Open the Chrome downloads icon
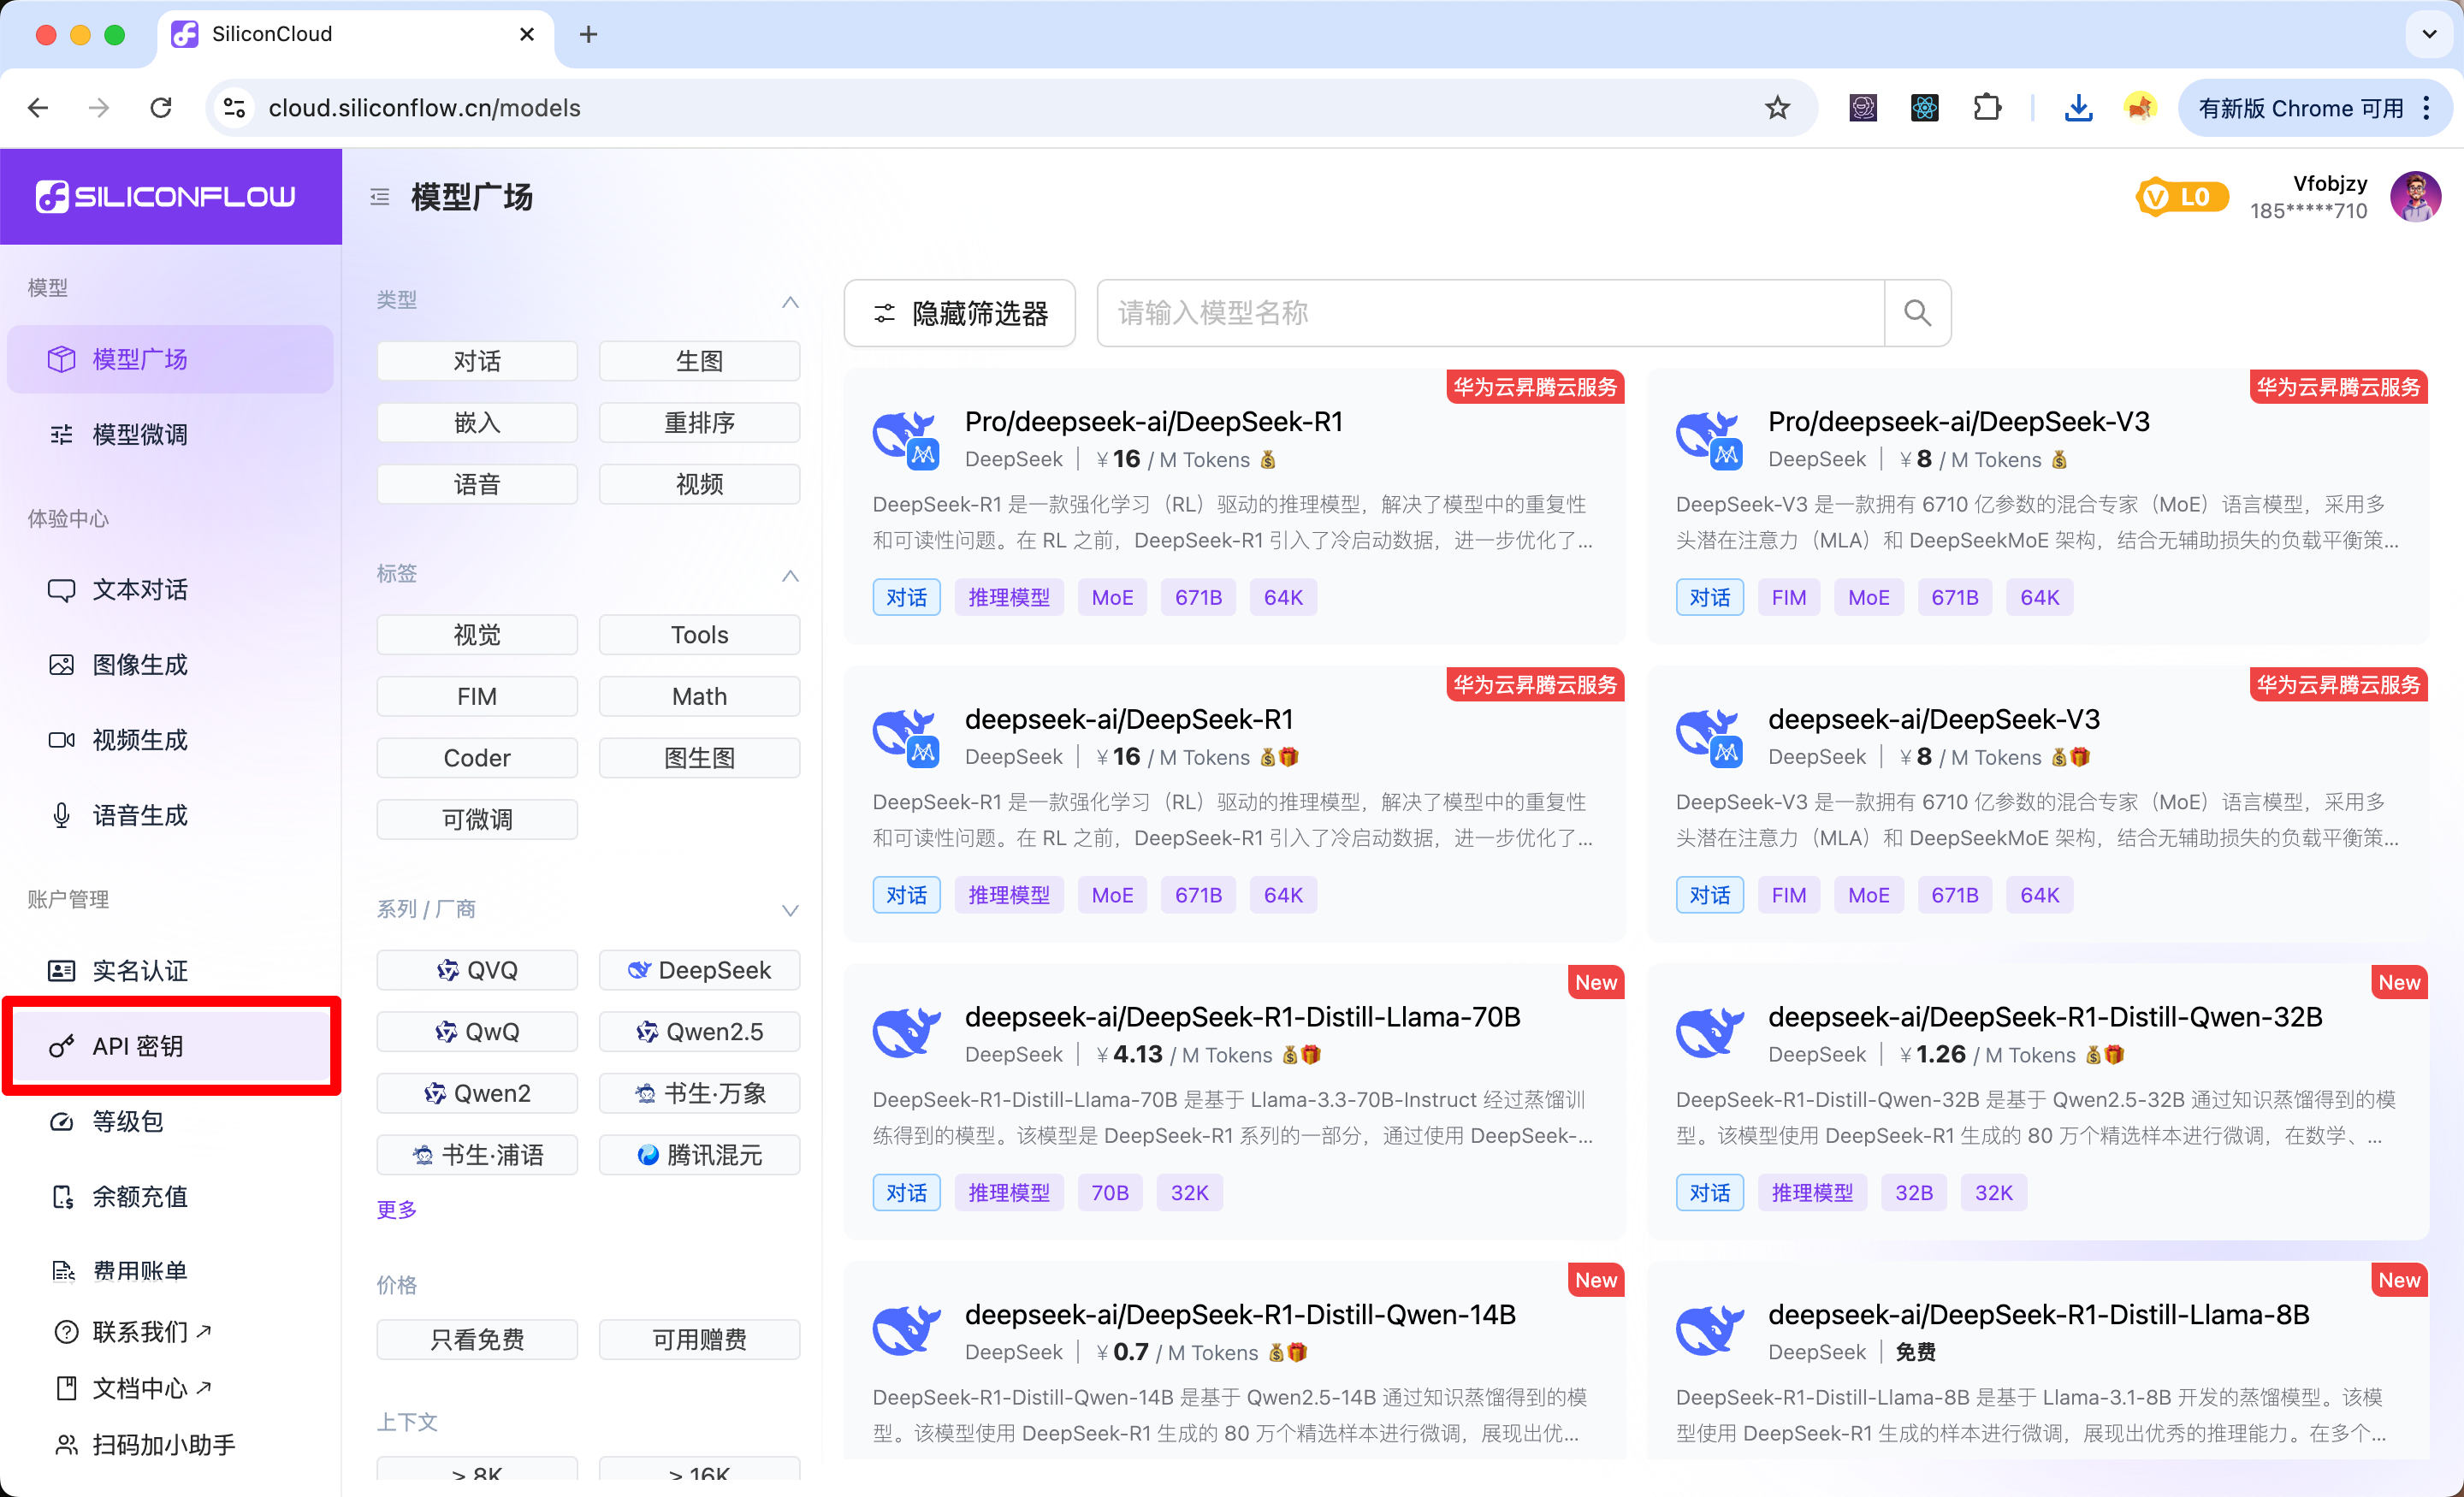 [x=2078, y=108]
